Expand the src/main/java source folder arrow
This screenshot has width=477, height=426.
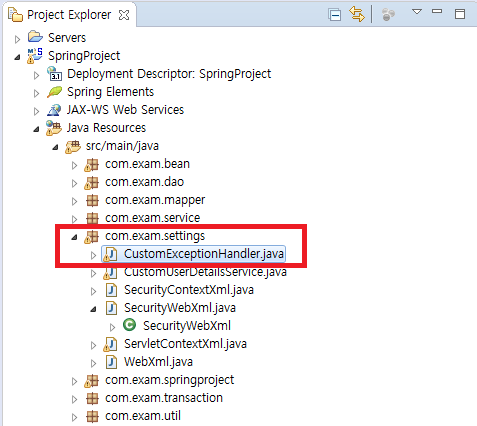pos(55,147)
